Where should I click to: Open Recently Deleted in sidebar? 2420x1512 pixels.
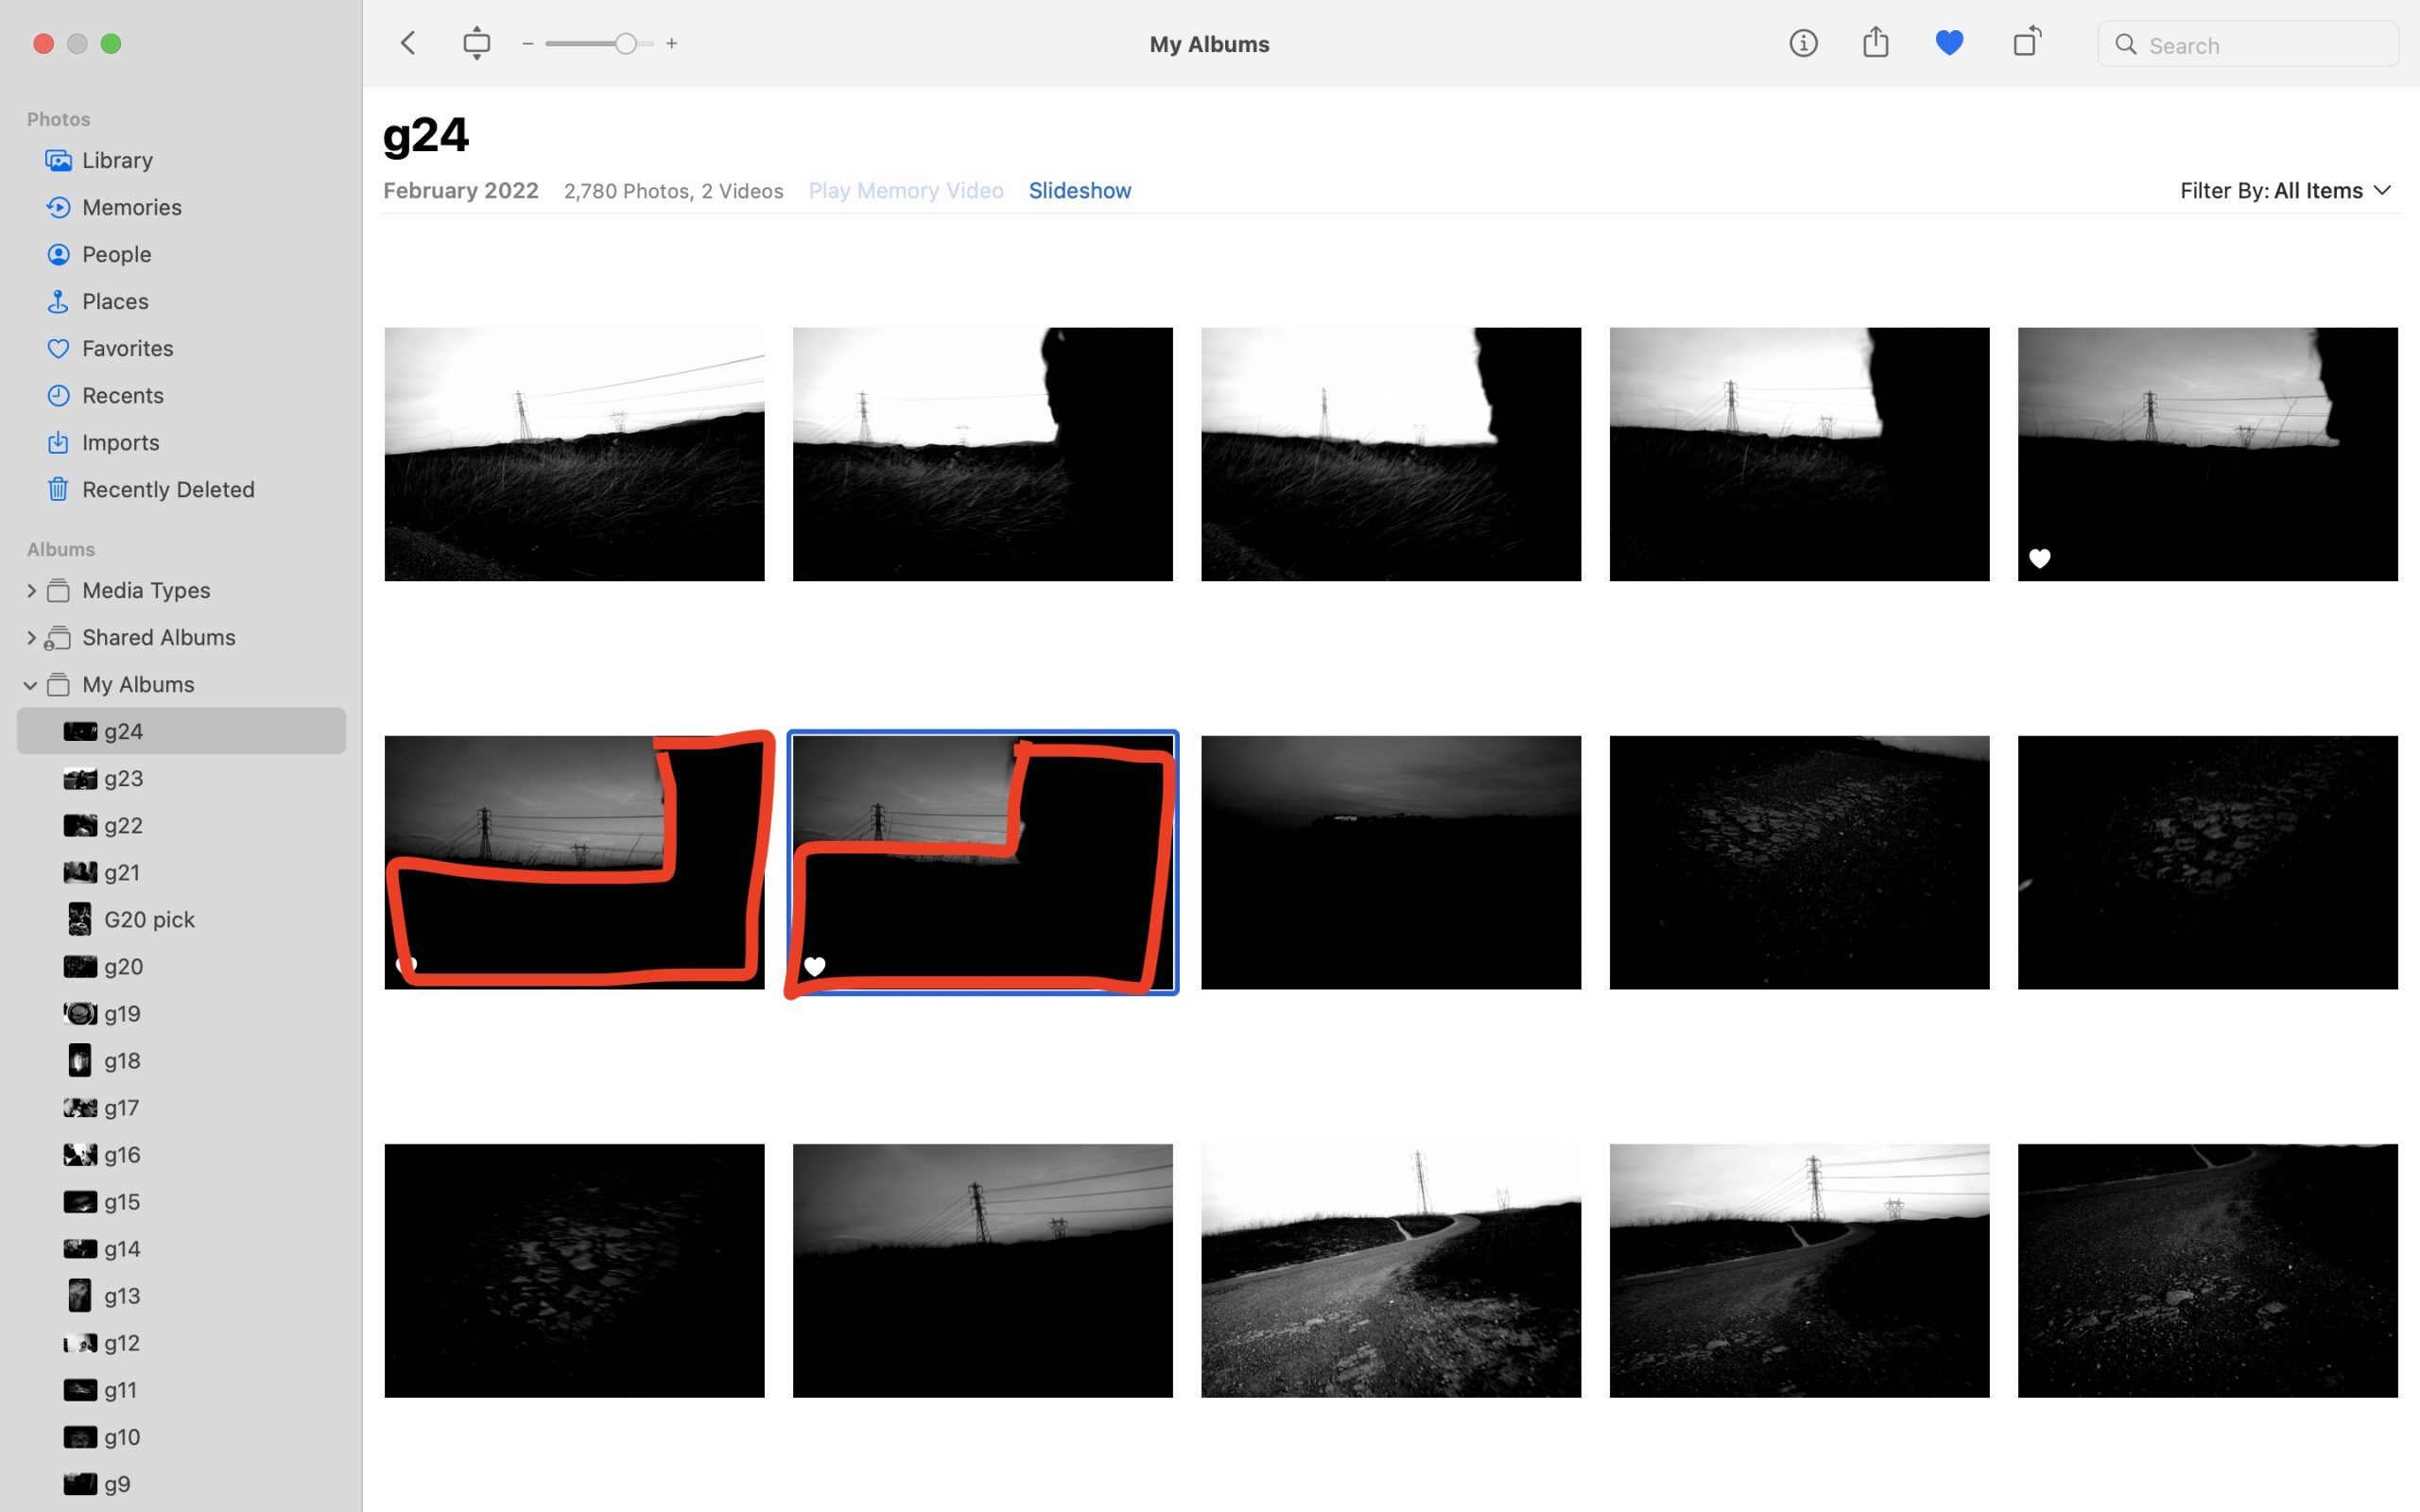(168, 489)
